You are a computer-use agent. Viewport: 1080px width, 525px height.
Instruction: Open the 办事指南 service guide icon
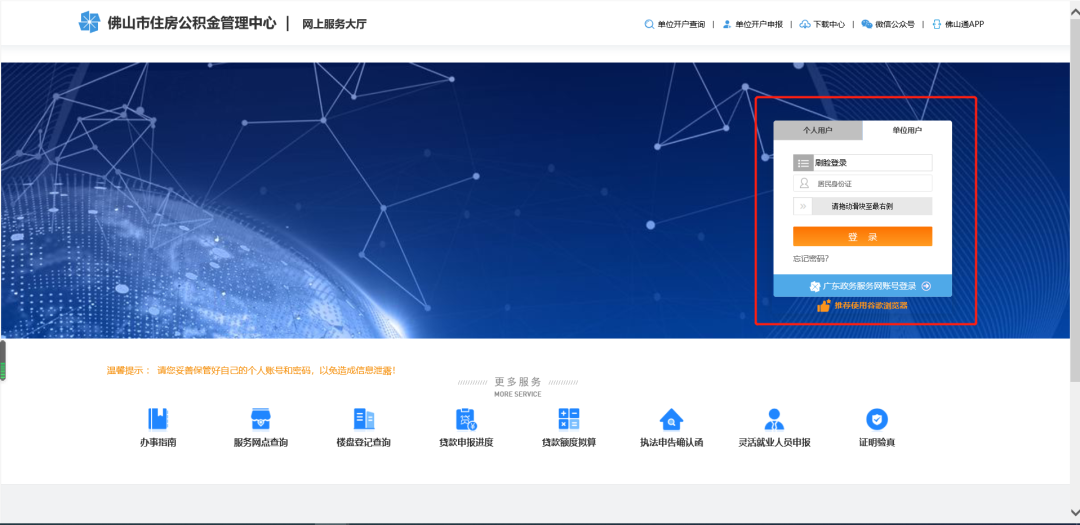click(x=158, y=419)
